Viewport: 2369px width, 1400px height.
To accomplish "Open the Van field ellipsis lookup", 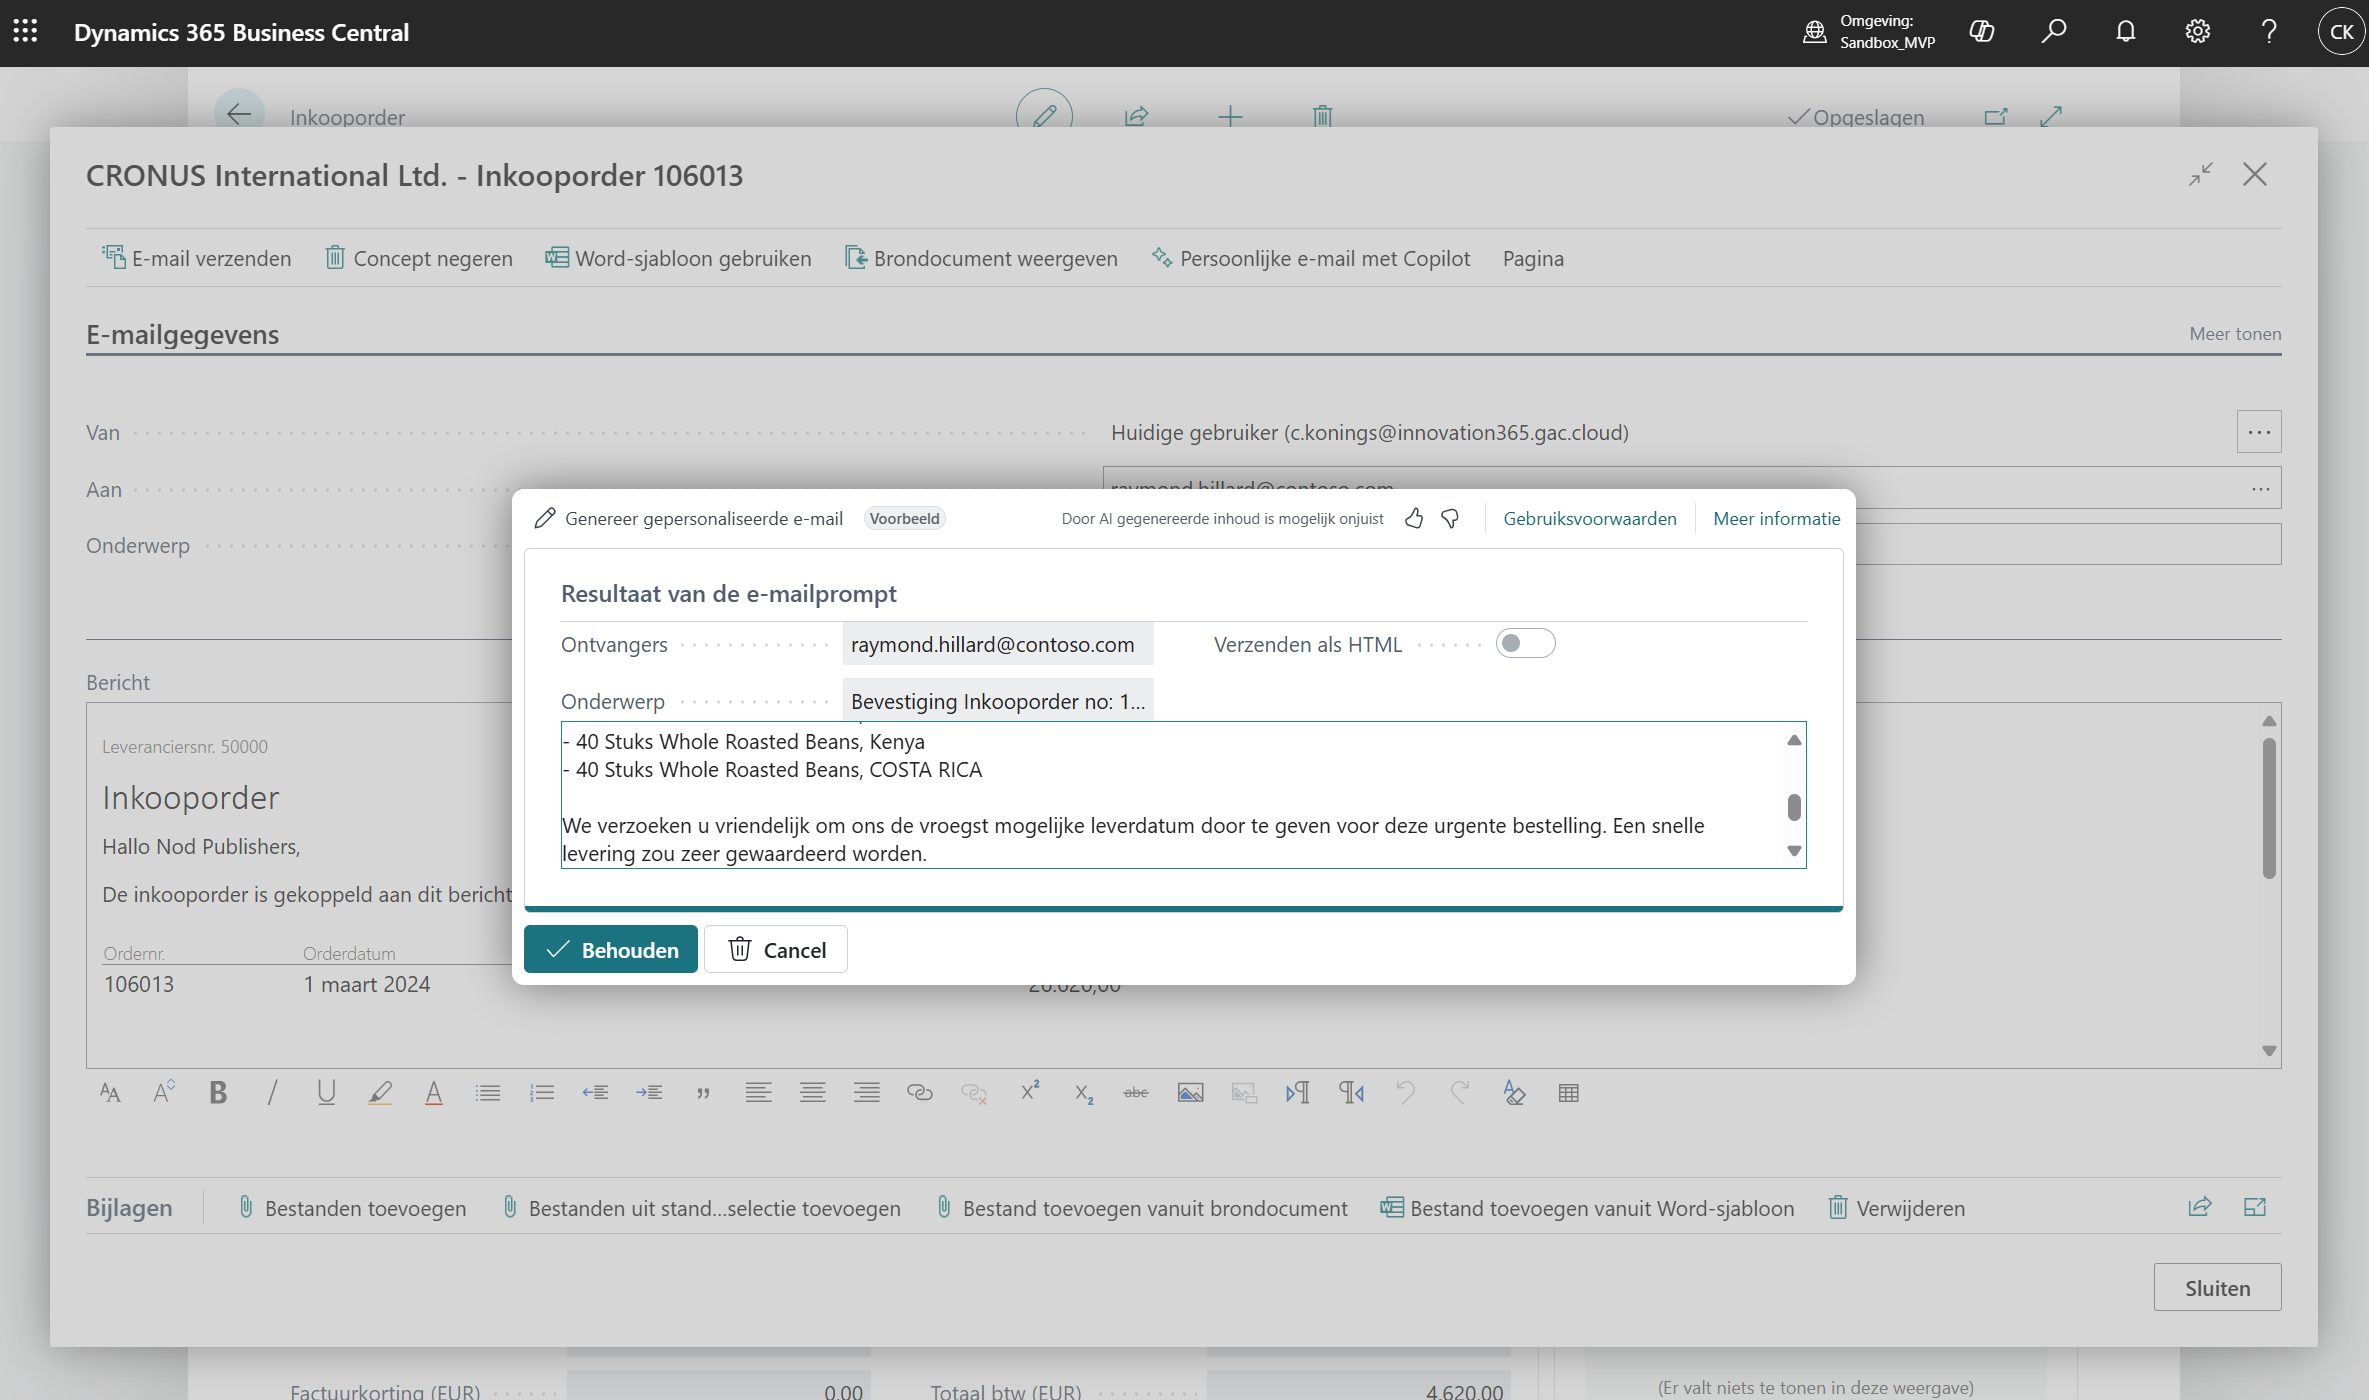I will [2258, 432].
